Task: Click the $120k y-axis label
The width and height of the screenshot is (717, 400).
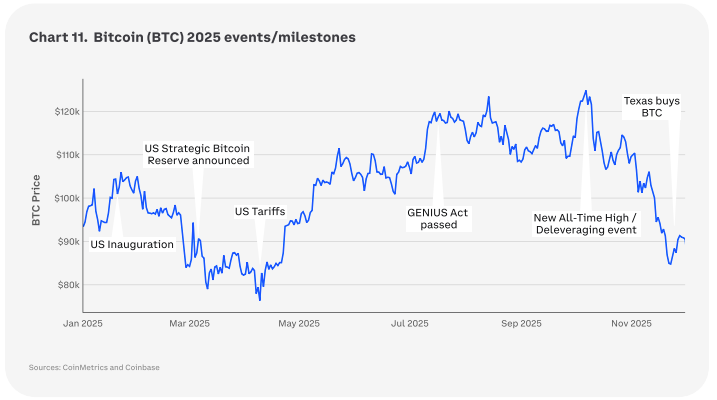Action: (x=67, y=111)
